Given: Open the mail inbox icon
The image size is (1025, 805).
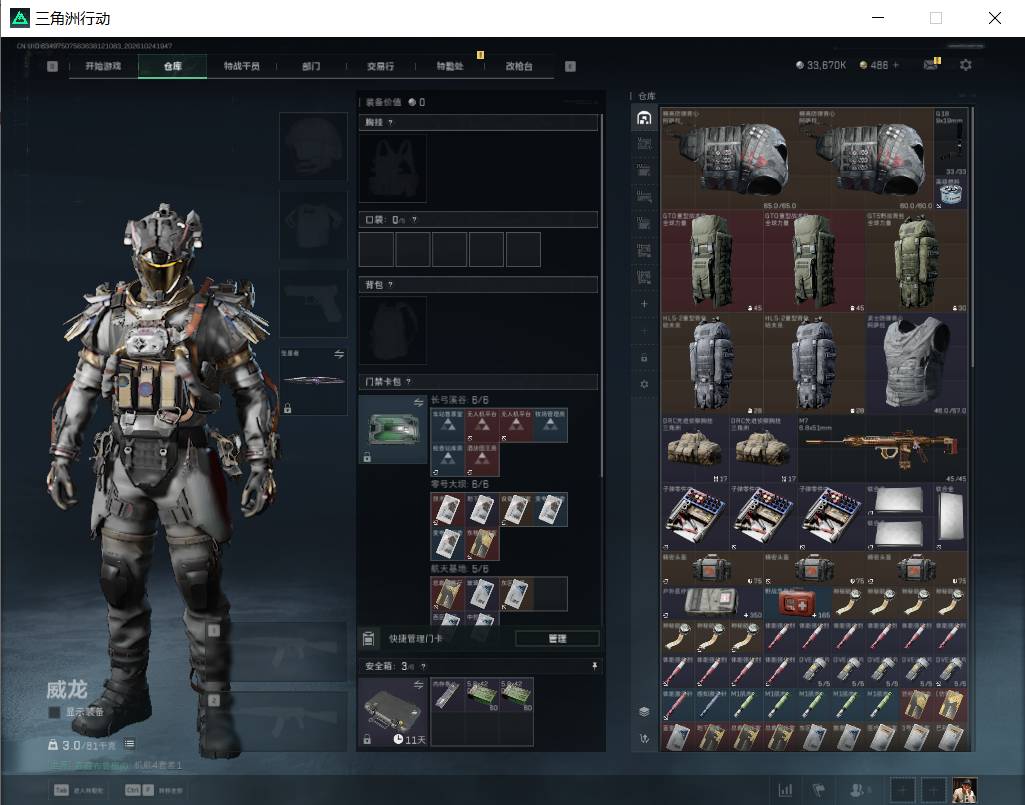Looking at the screenshot, I should [x=930, y=65].
